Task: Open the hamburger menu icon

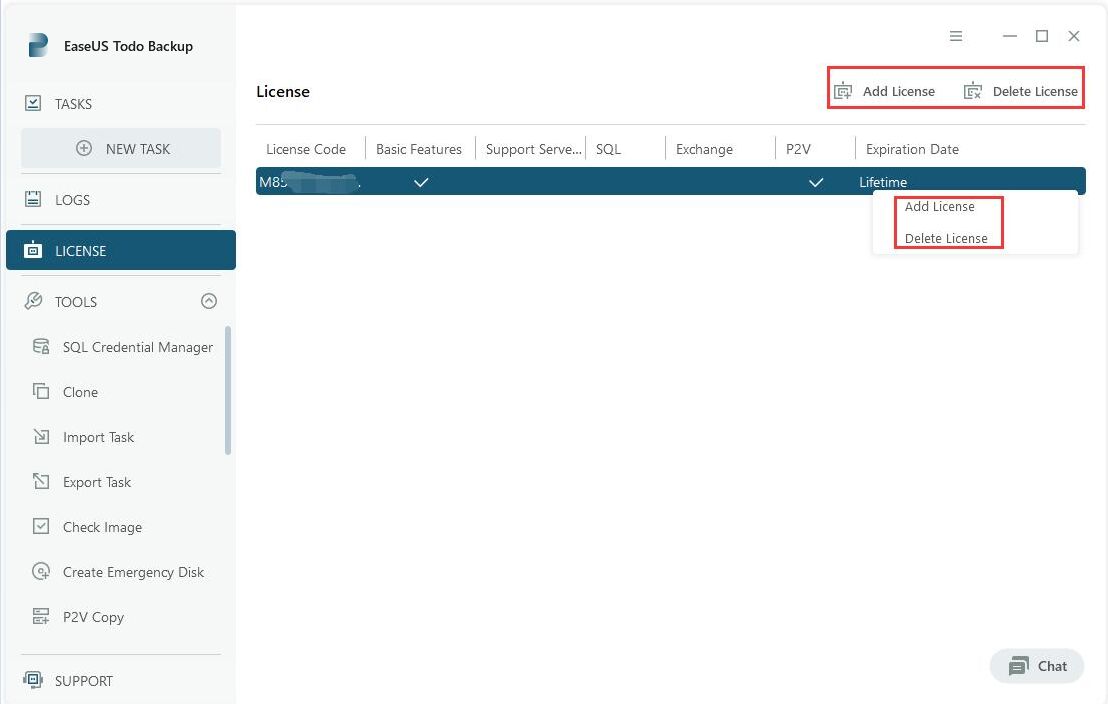Action: click(x=956, y=36)
